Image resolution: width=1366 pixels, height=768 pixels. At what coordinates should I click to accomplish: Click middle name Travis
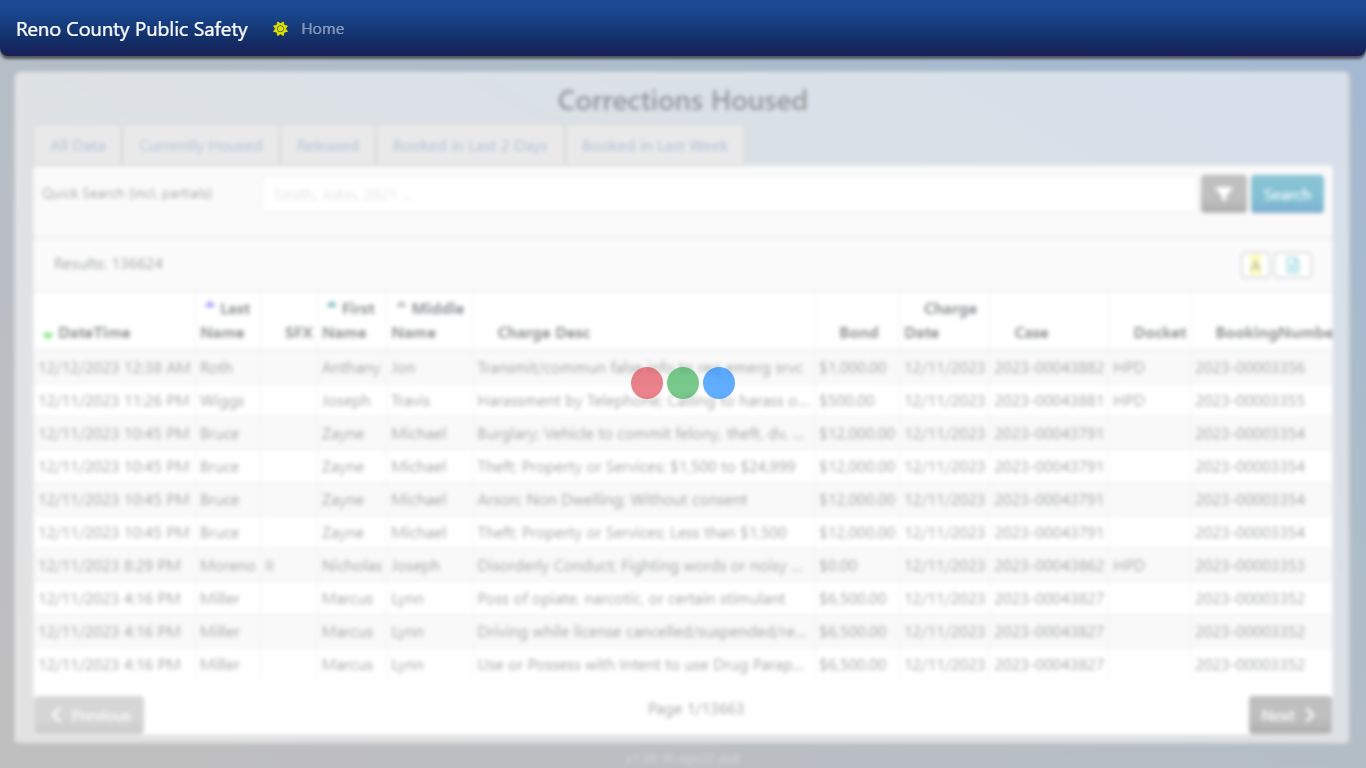pyautogui.click(x=411, y=401)
